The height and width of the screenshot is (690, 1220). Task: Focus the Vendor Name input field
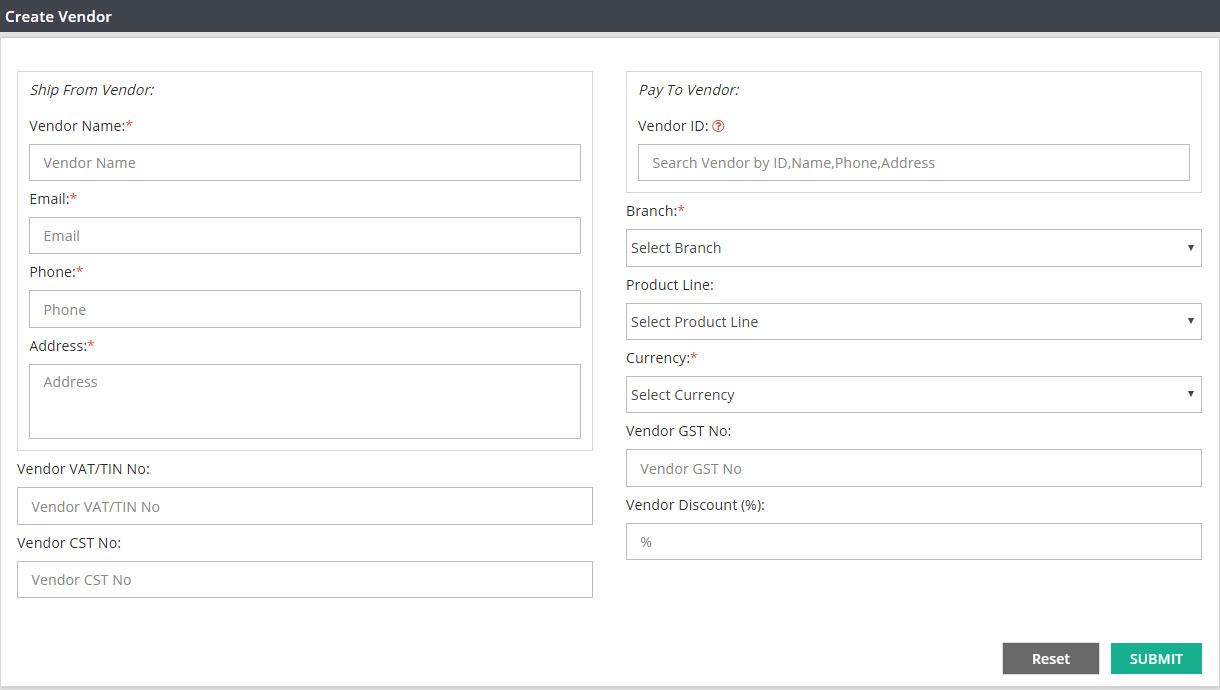305,163
